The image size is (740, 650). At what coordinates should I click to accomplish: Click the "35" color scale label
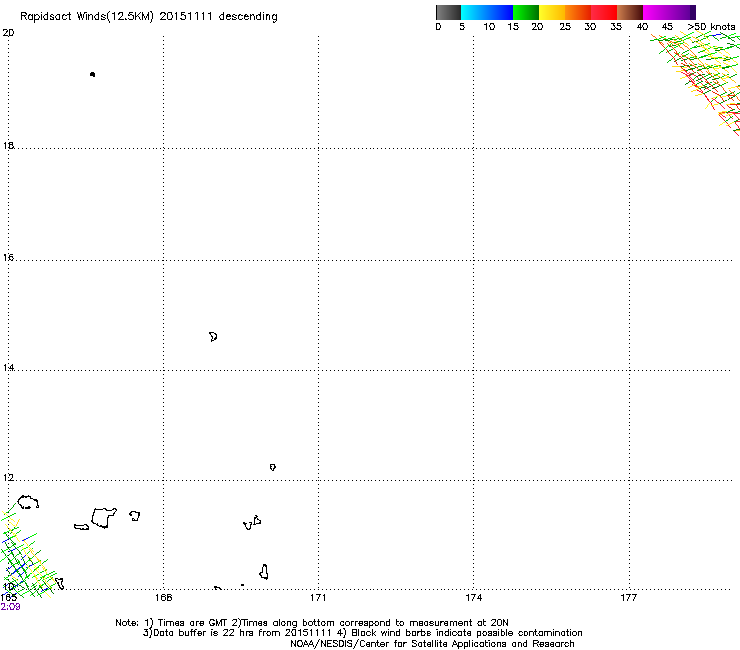pyautogui.click(x=616, y=27)
